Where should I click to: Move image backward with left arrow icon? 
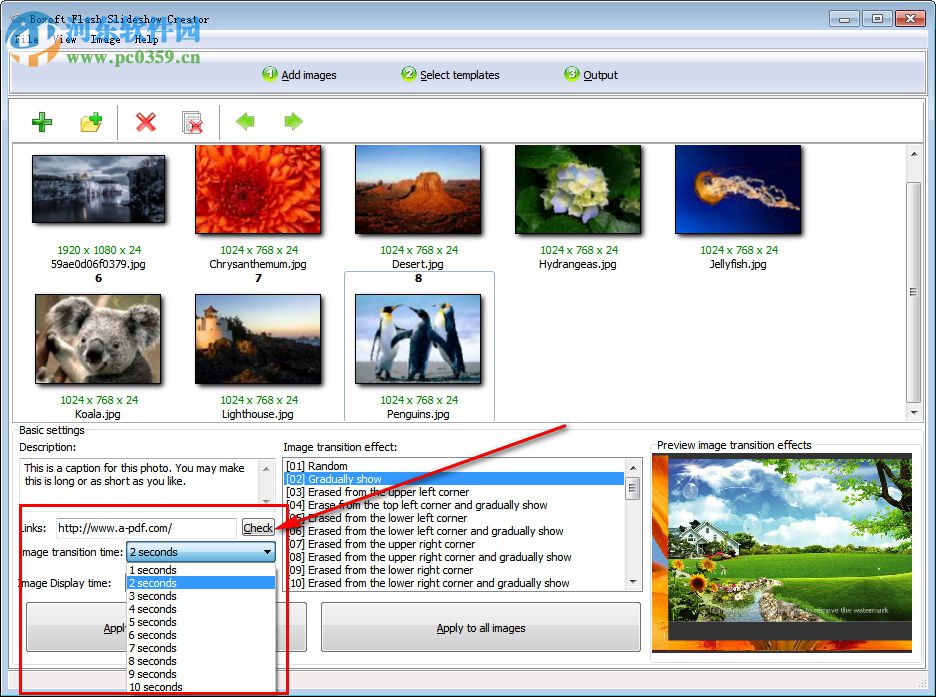[x=245, y=122]
